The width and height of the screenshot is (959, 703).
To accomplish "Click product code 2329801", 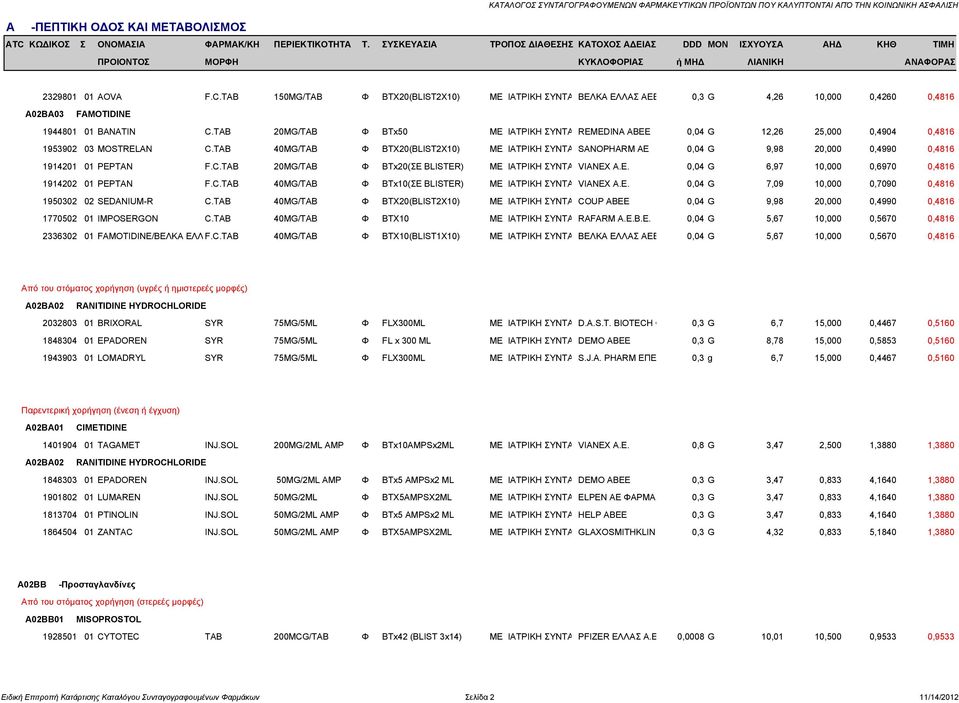I will coord(59,97).
